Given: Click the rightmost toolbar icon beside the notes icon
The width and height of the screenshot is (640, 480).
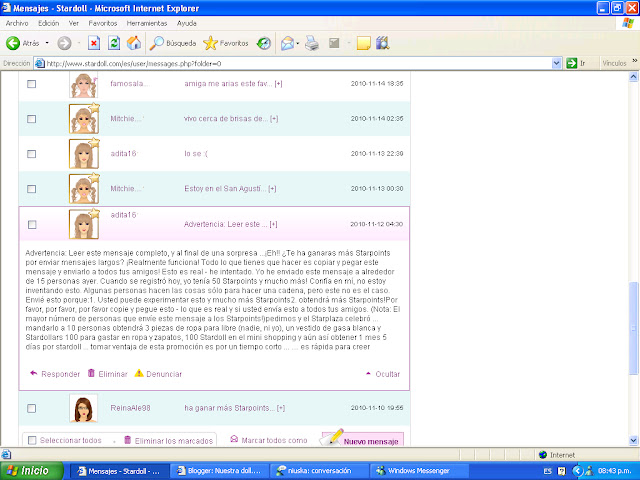Looking at the screenshot, I should click(x=382, y=43).
